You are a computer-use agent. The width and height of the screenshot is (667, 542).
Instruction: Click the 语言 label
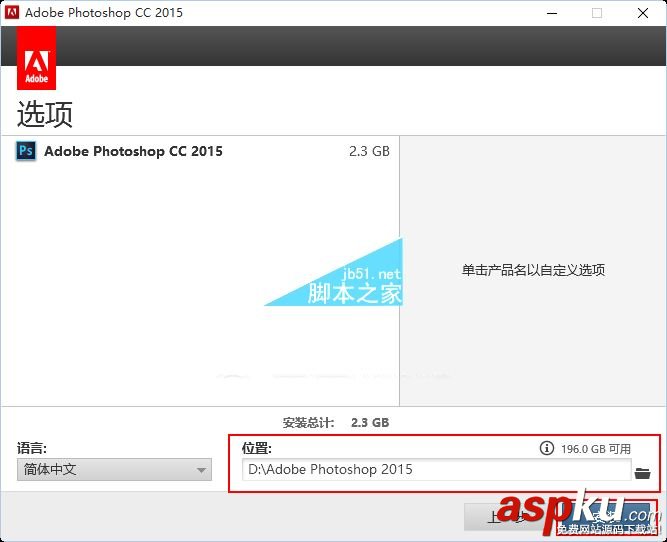pyautogui.click(x=32, y=448)
